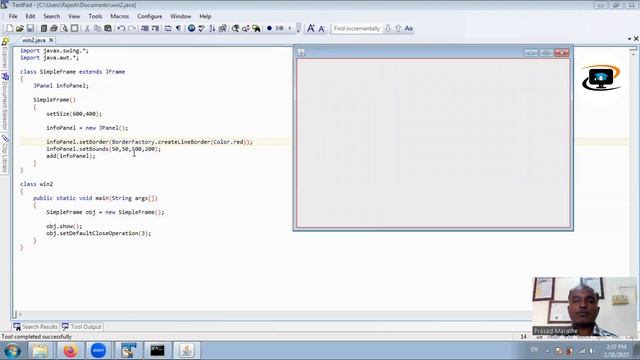Image resolution: width=640 pixels, height=360 pixels.
Task: Create a new document from the toolbar
Action: (9, 29)
